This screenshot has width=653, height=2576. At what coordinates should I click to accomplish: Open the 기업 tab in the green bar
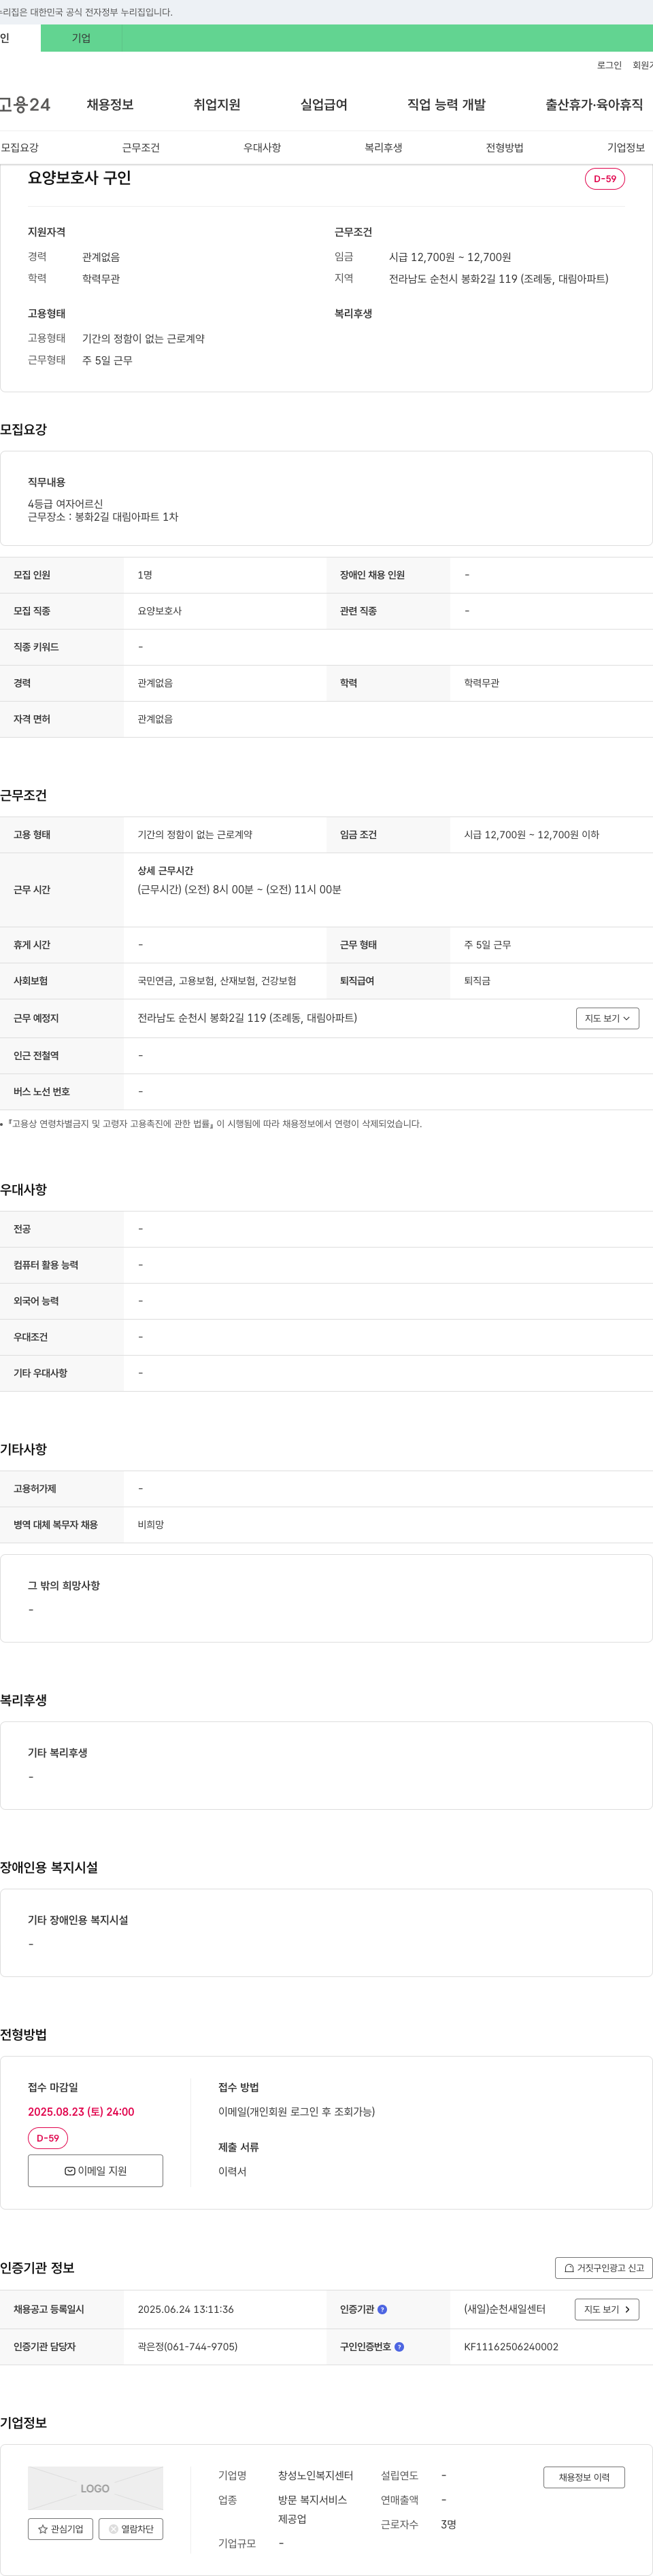click(x=81, y=38)
